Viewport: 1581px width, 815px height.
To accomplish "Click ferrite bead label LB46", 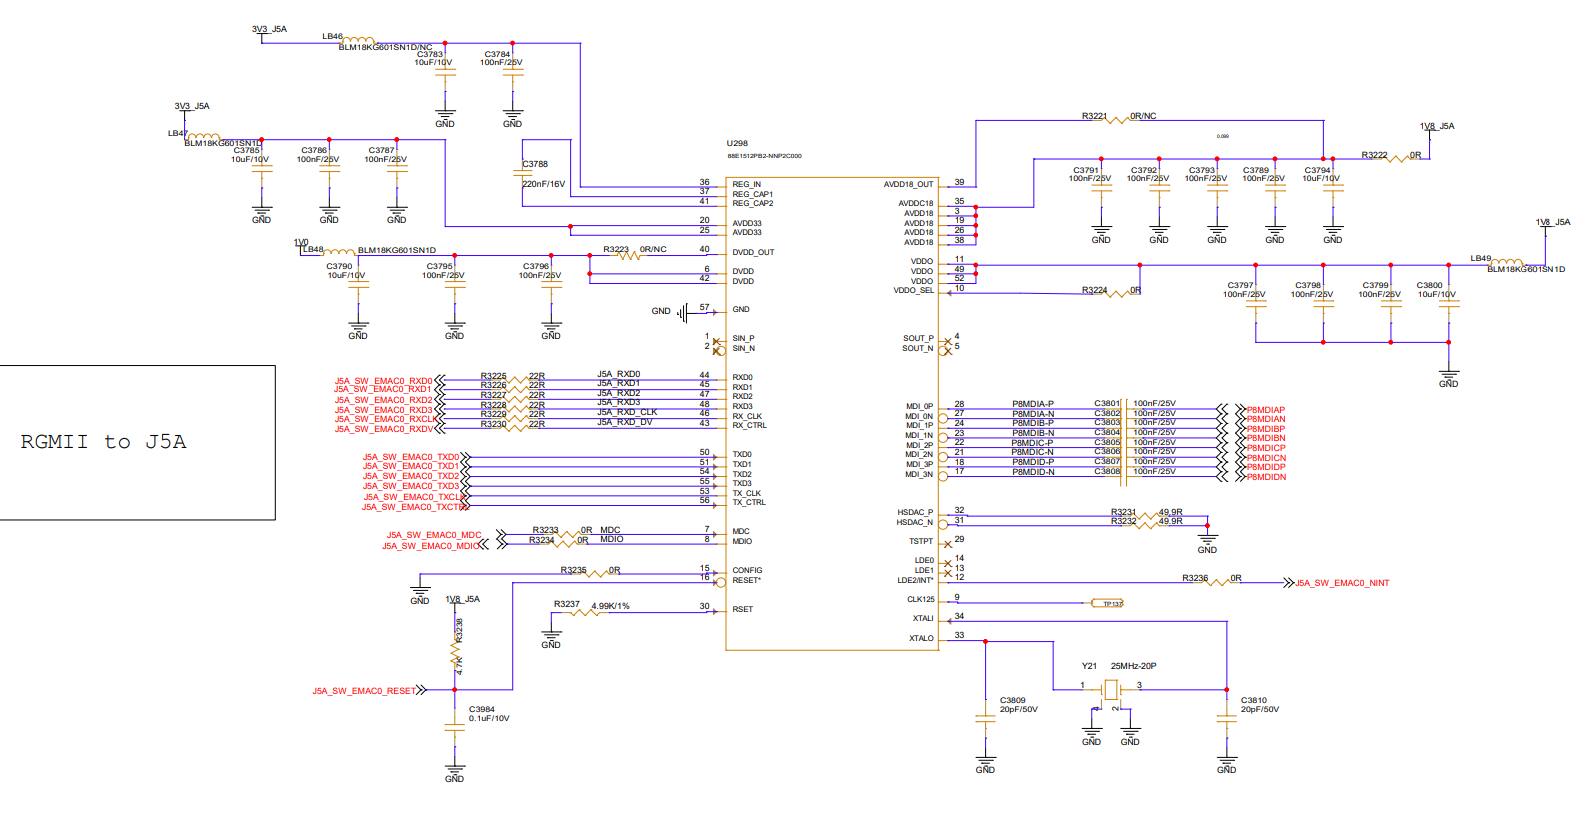I will 332,36.
